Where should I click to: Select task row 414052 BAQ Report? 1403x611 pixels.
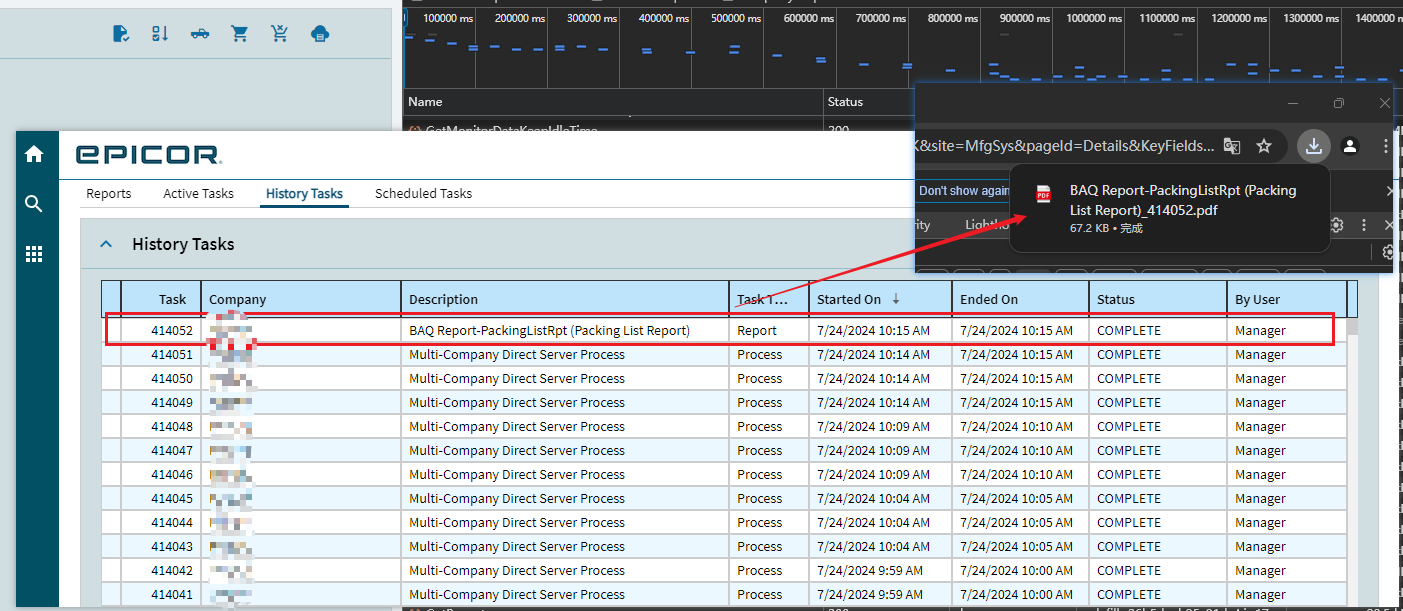pos(549,330)
